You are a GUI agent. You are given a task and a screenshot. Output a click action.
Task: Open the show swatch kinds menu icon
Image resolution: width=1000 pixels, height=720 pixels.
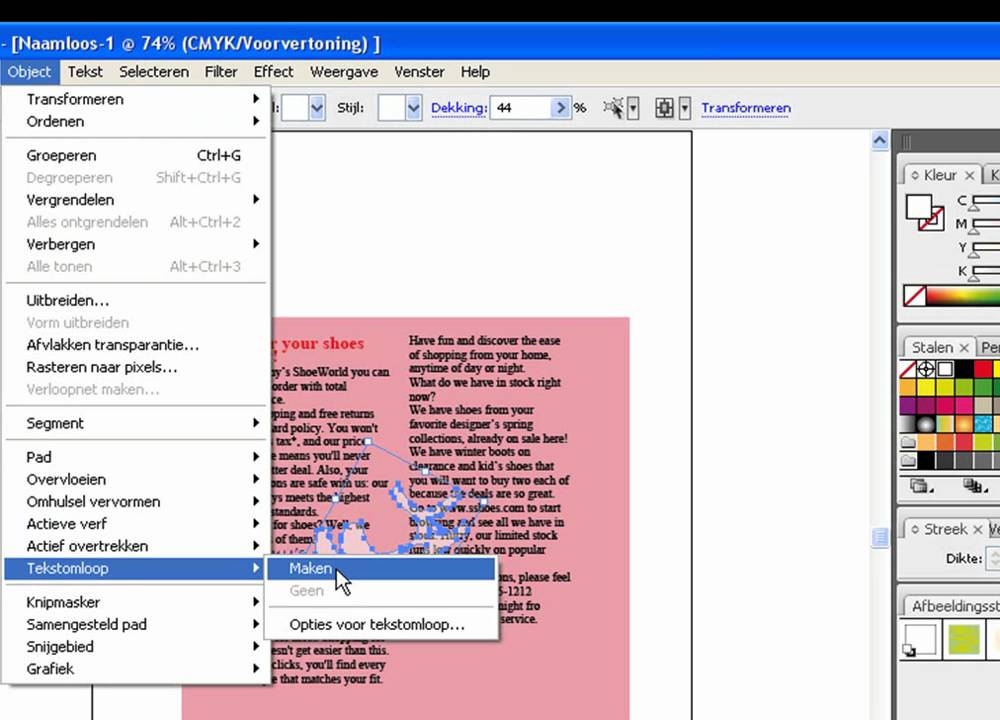tap(974, 486)
